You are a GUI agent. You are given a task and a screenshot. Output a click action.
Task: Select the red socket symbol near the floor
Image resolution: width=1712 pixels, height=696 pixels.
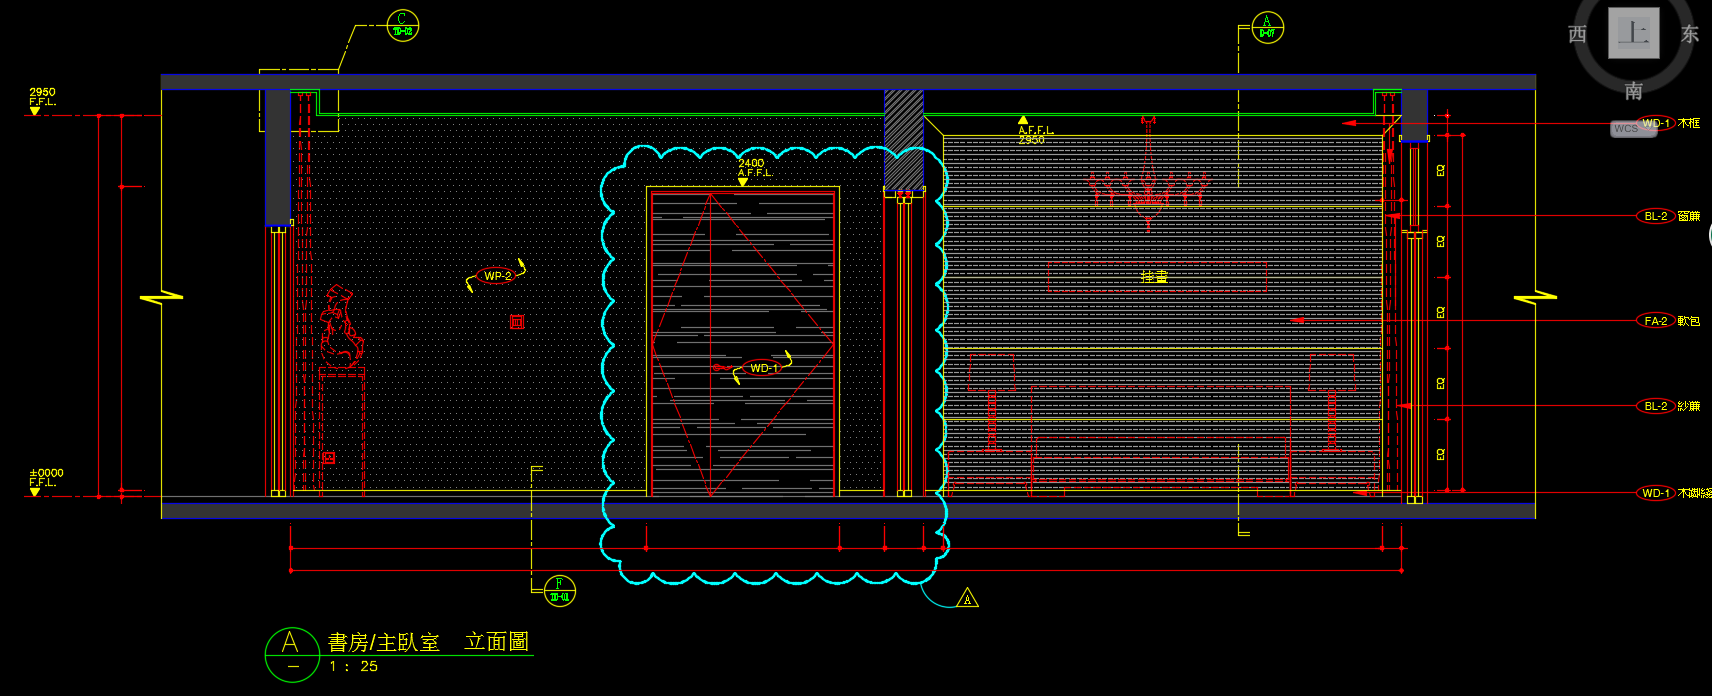(x=329, y=457)
